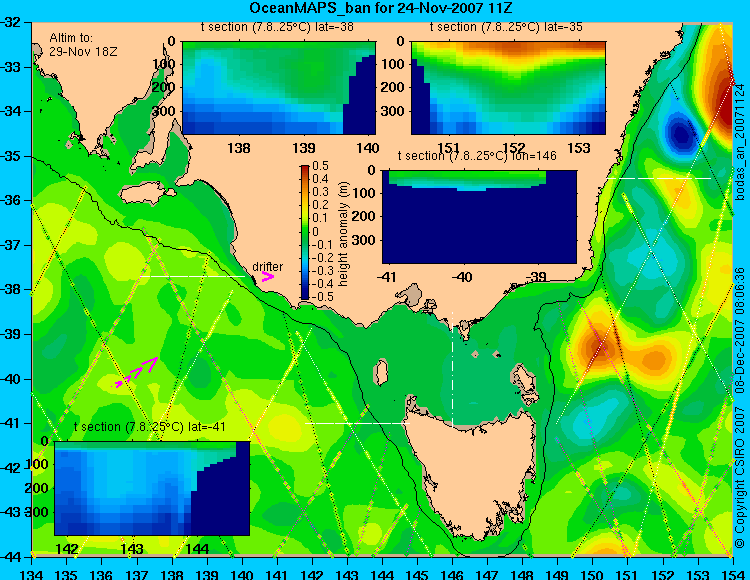This screenshot has width=750, height=580.
Task: Click the -44 latitude axis label
Action: (x=12, y=557)
